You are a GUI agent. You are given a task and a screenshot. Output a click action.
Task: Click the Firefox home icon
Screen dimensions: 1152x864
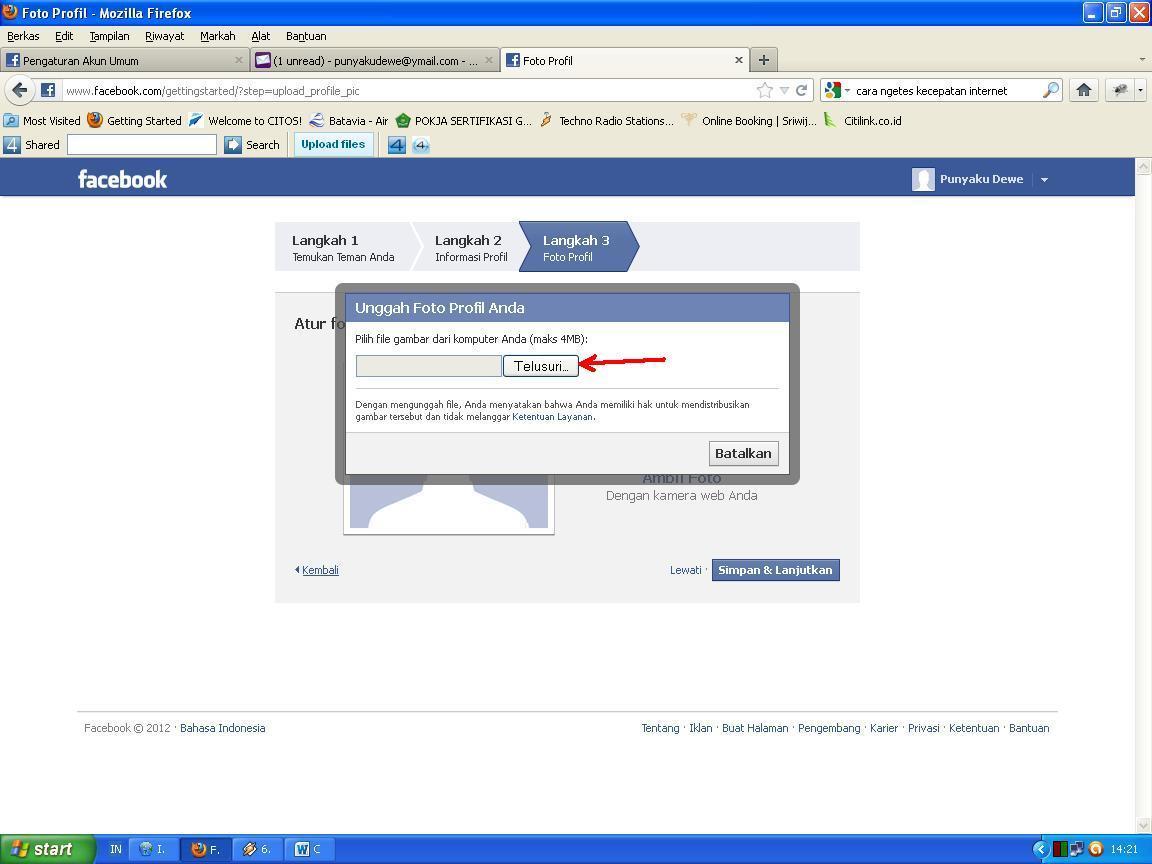click(x=1084, y=90)
